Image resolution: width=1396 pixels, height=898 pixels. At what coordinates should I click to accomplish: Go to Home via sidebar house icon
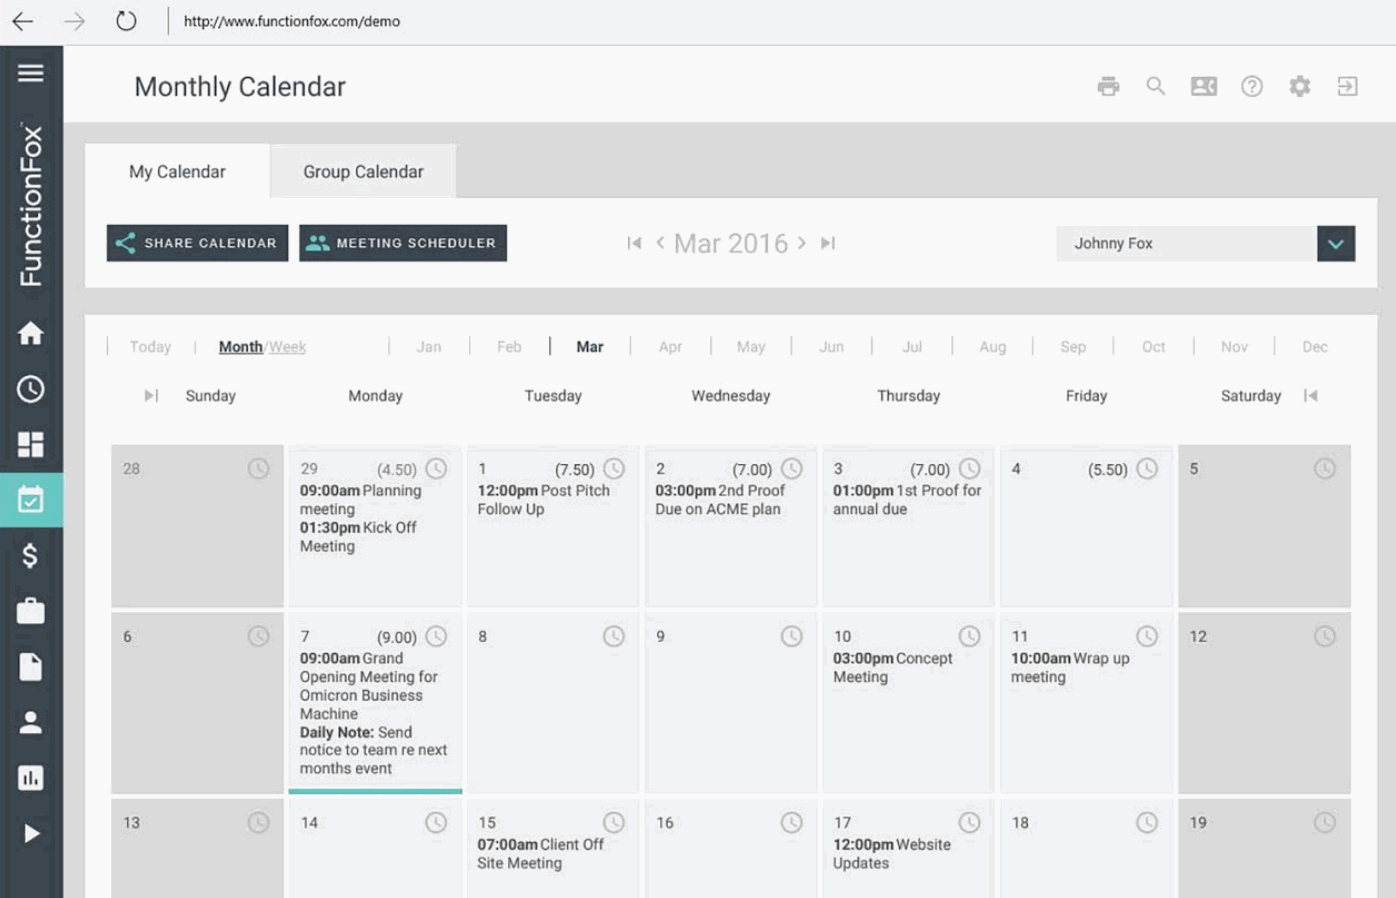pos(31,333)
